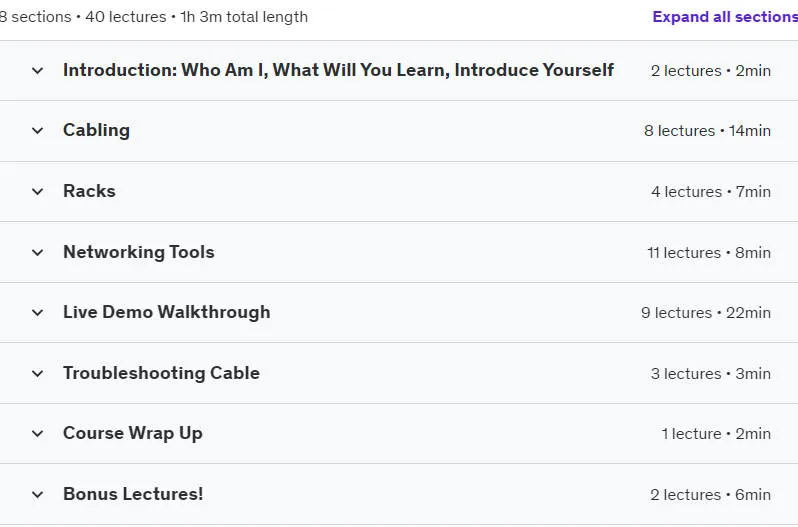Click the Course Wrap Up chevron

38,433
